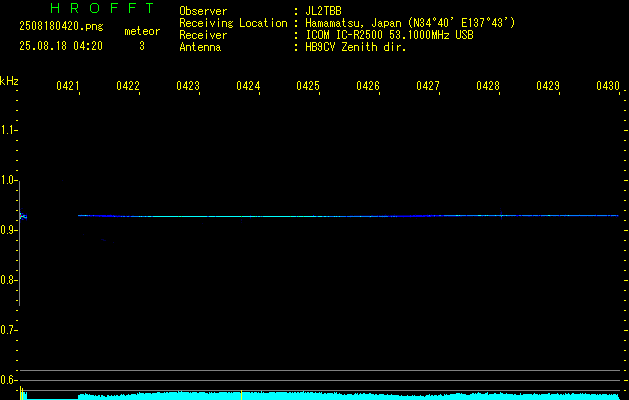This screenshot has height=400, width=629.
Task: Click the red-cyan meteor echo at spectrogram start
Action: tap(23, 217)
